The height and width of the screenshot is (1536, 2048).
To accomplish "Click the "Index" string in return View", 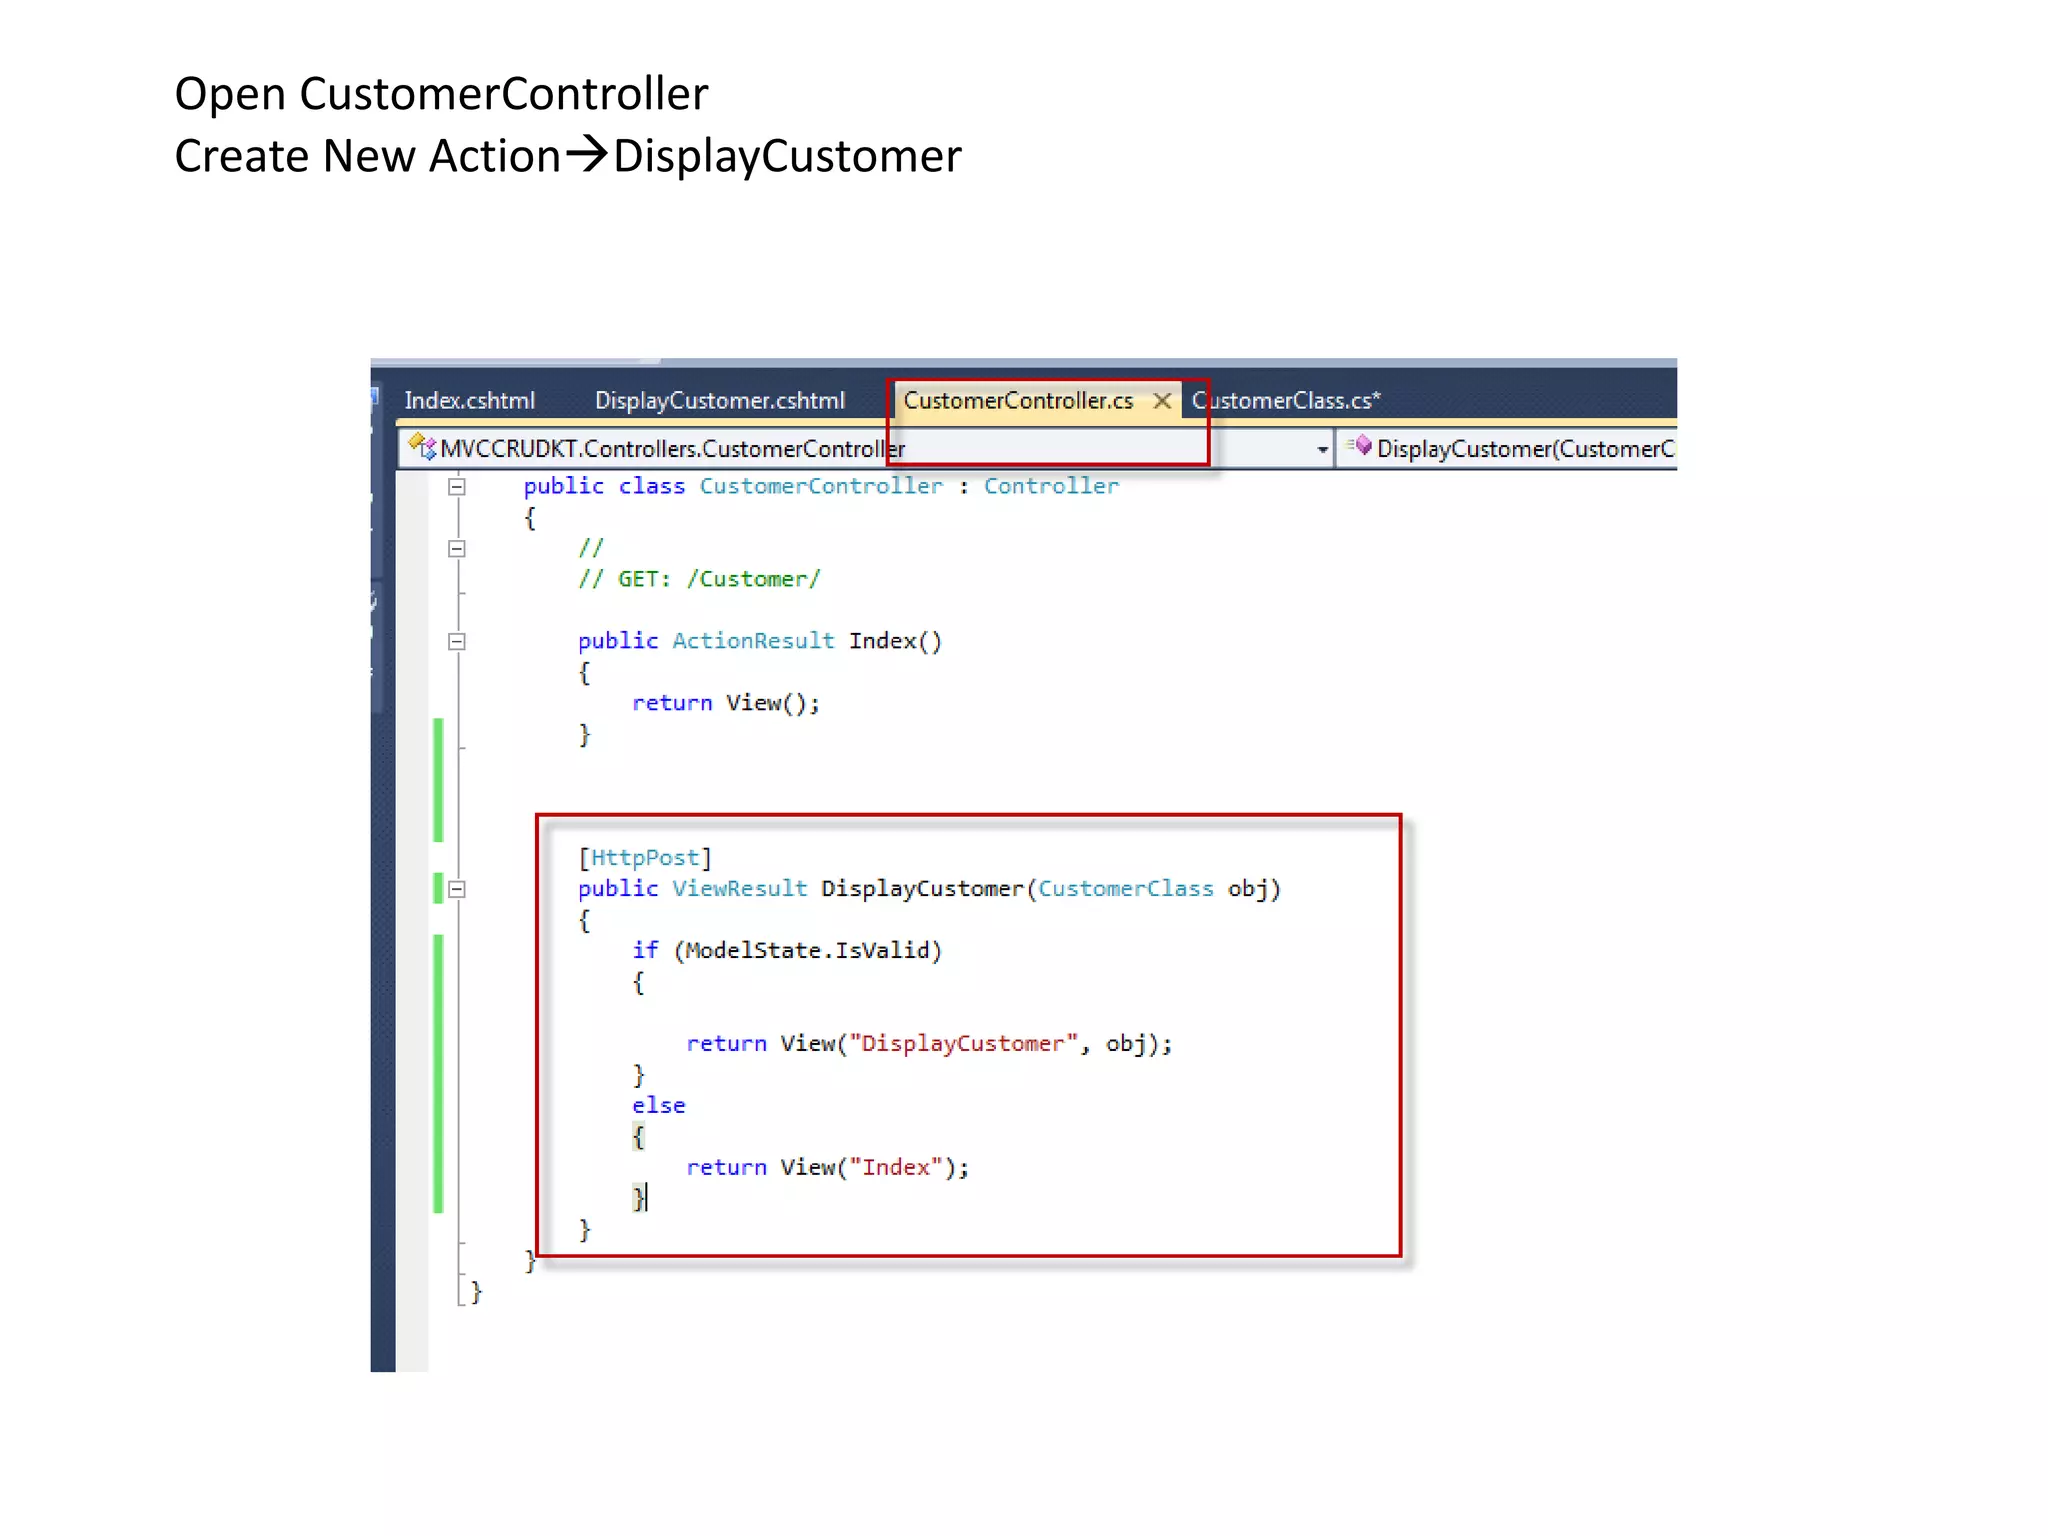I will [896, 1168].
